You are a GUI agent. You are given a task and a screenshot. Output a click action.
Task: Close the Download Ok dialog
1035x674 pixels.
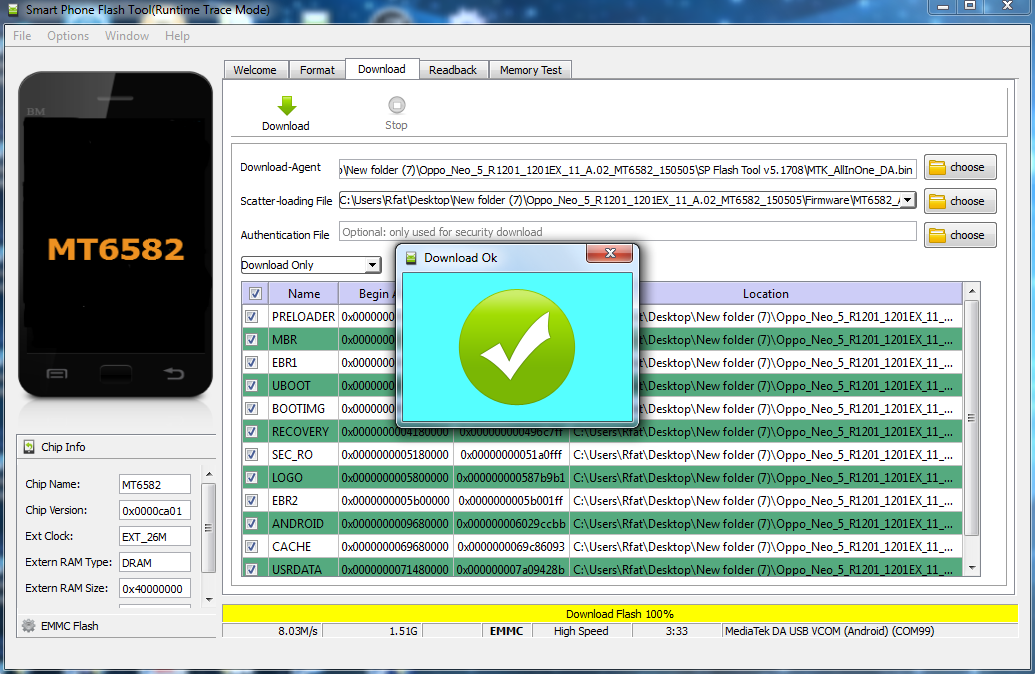pyautogui.click(x=610, y=253)
